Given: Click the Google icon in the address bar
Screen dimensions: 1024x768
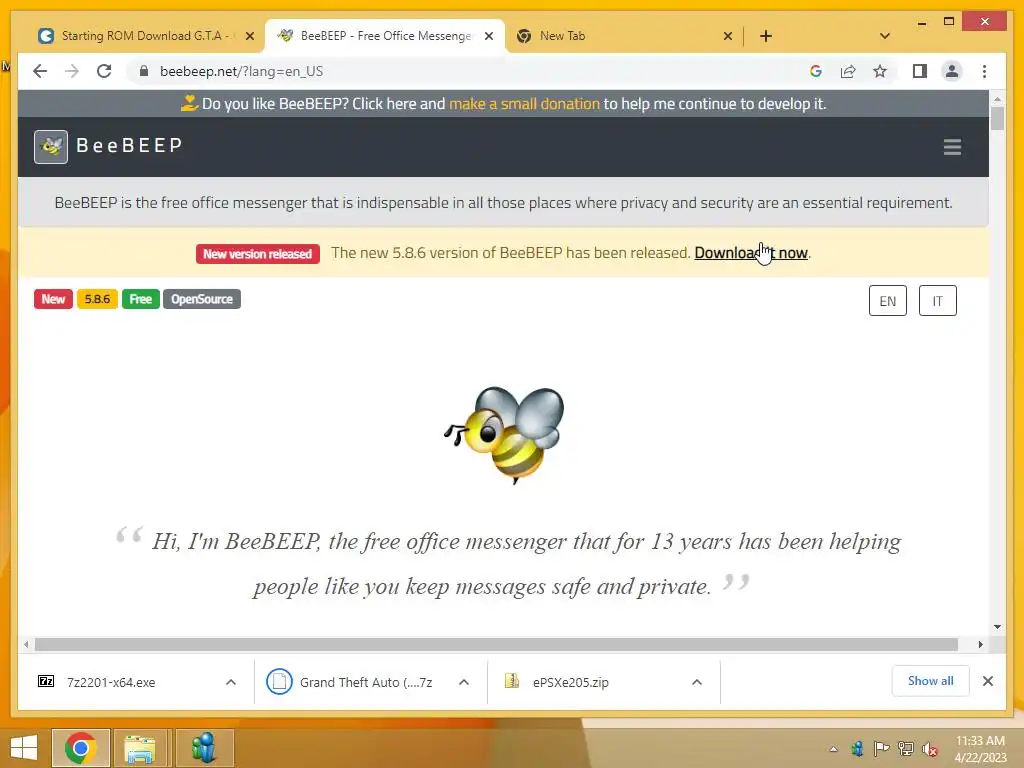Looking at the screenshot, I should (x=816, y=71).
